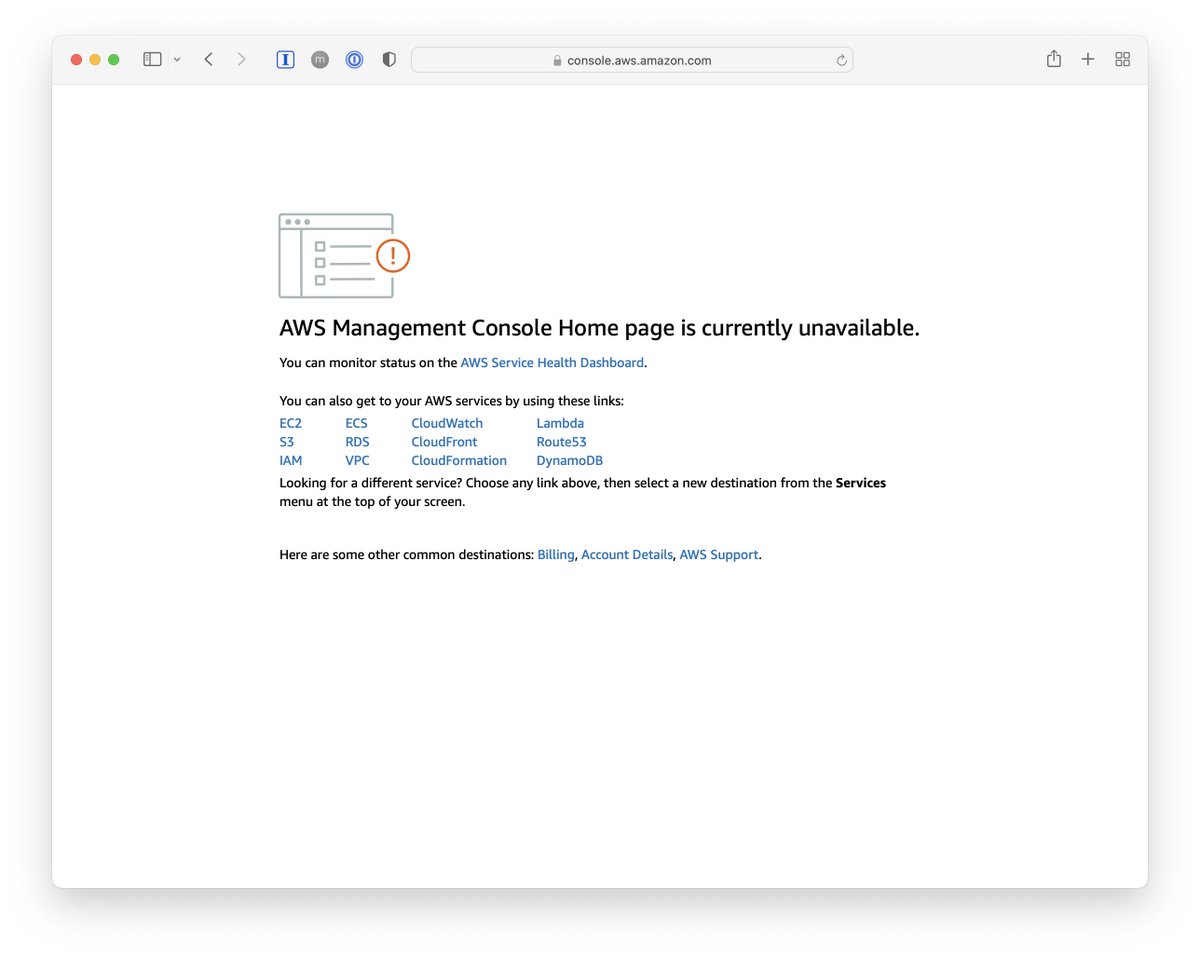Go forward with the right arrow
The height and width of the screenshot is (957, 1200).
[x=241, y=60]
